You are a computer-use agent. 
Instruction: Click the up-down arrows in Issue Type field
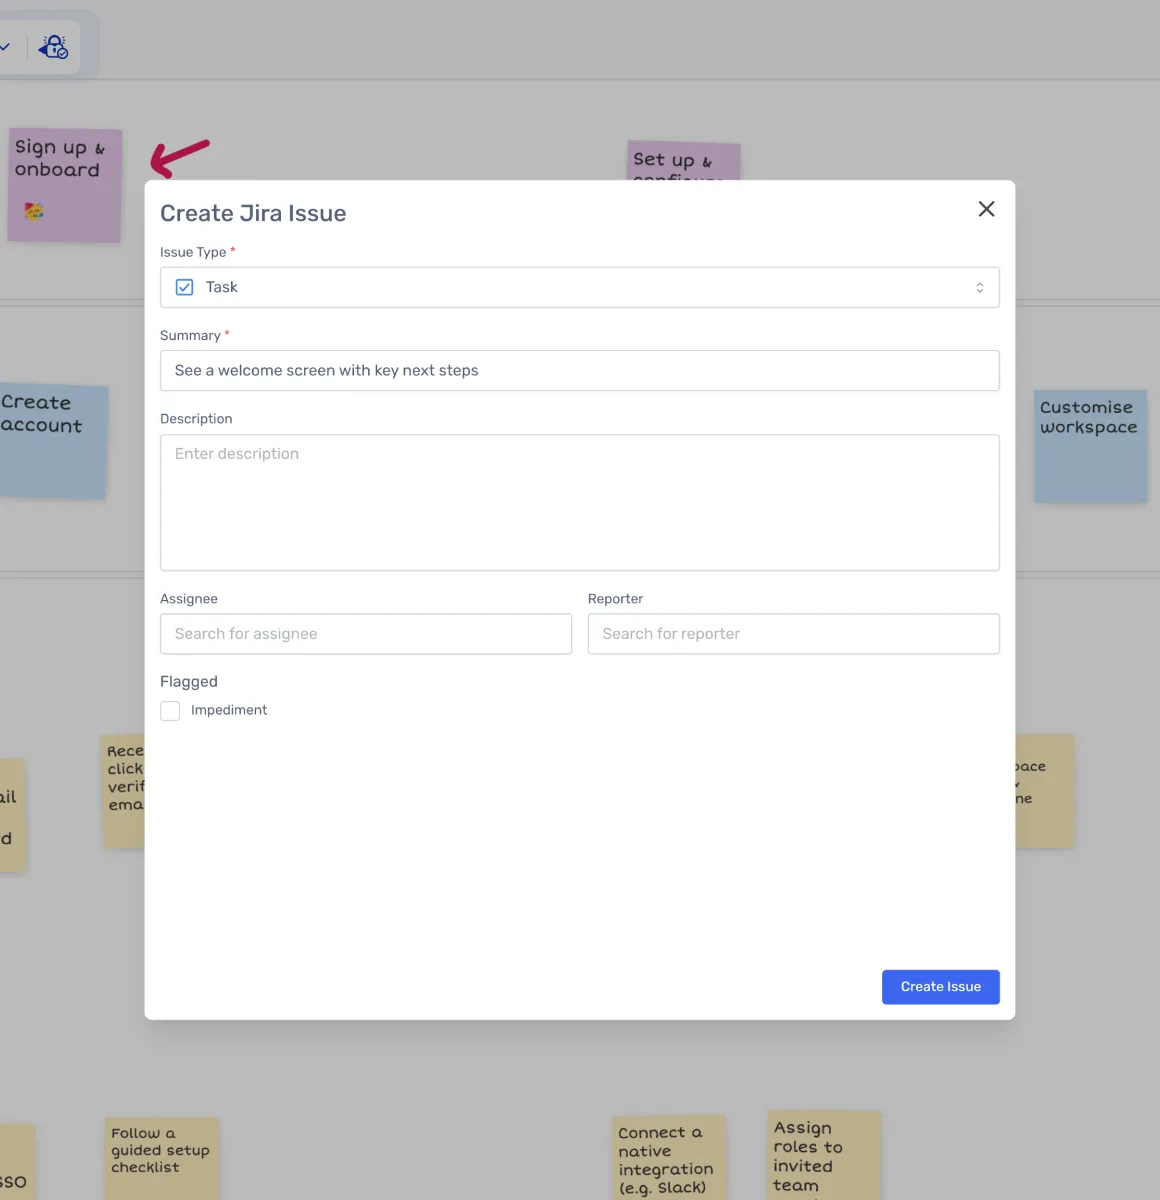click(x=979, y=288)
